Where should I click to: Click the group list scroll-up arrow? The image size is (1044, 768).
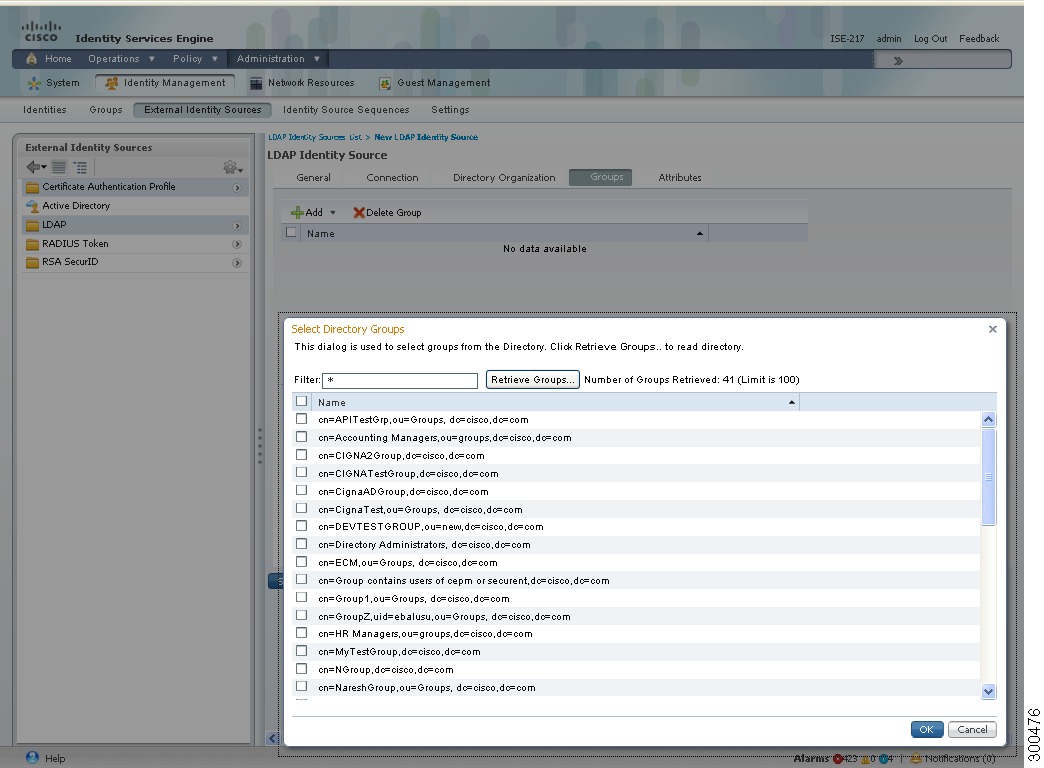[989, 420]
